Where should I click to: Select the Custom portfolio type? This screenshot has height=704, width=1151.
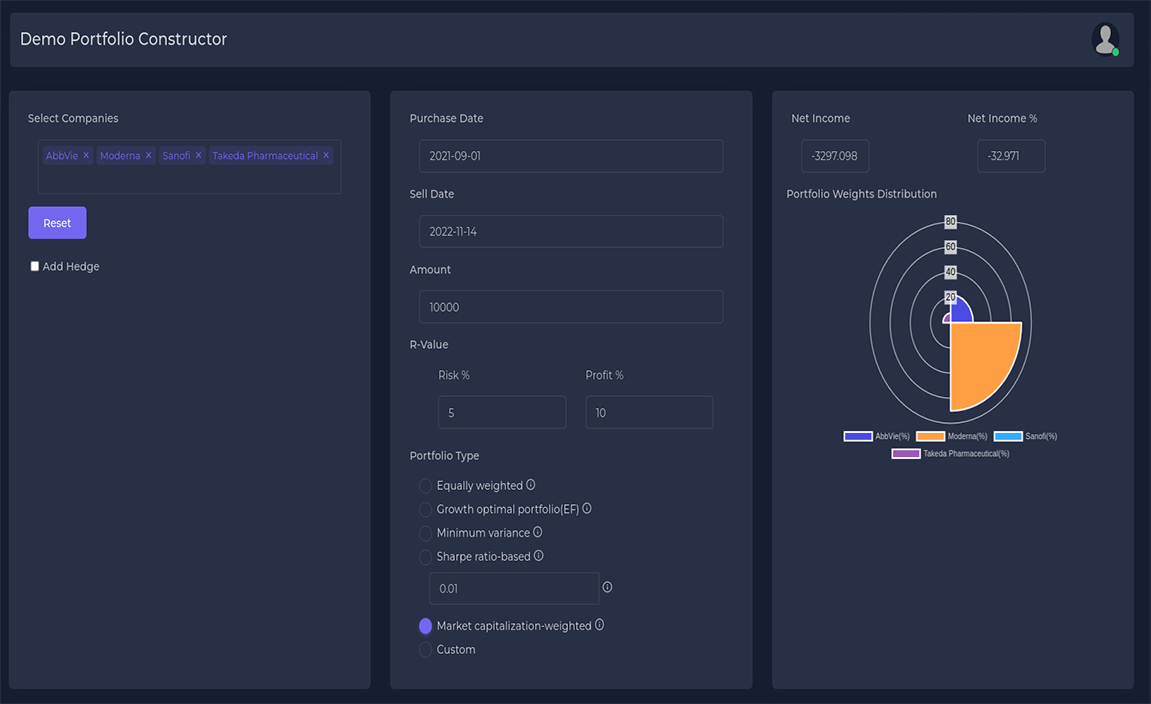425,650
